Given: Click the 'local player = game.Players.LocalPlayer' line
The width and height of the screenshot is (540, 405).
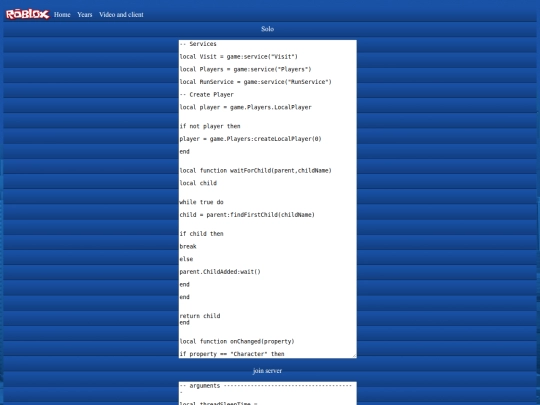Looking at the screenshot, I should 245,107.
